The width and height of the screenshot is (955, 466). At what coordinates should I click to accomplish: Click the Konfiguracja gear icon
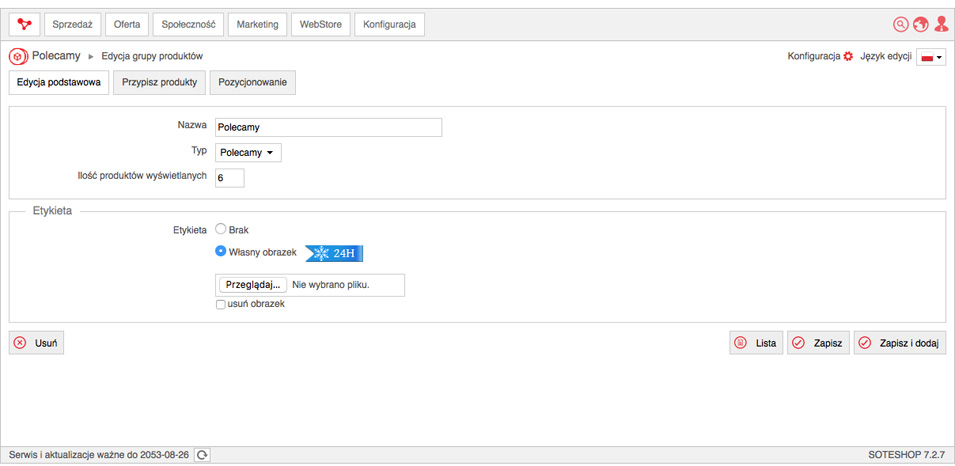pyautogui.click(x=848, y=57)
